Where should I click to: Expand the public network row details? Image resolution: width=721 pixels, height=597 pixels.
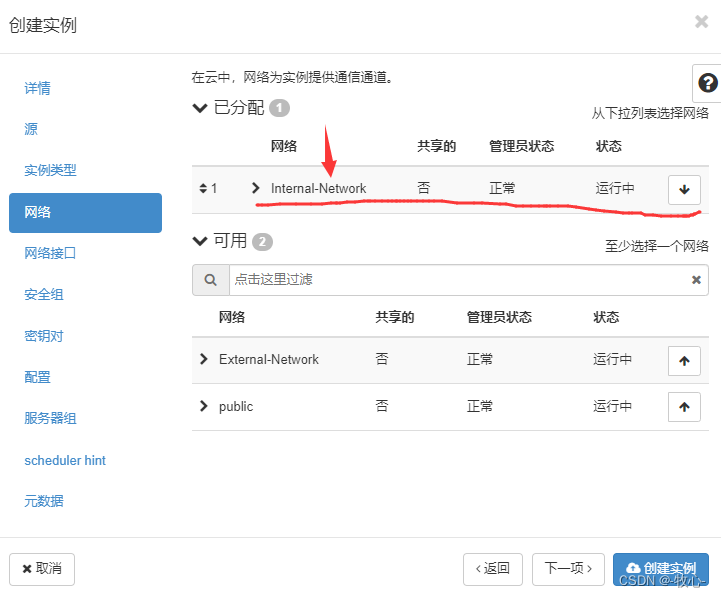tap(204, 406)
